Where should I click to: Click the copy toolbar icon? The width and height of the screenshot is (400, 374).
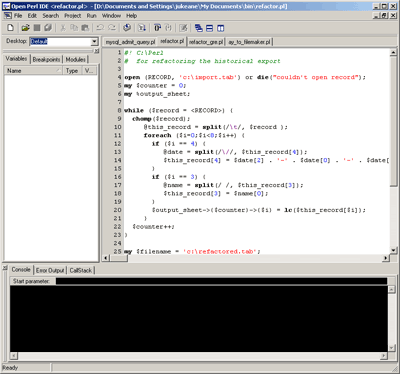pos(74,28)
